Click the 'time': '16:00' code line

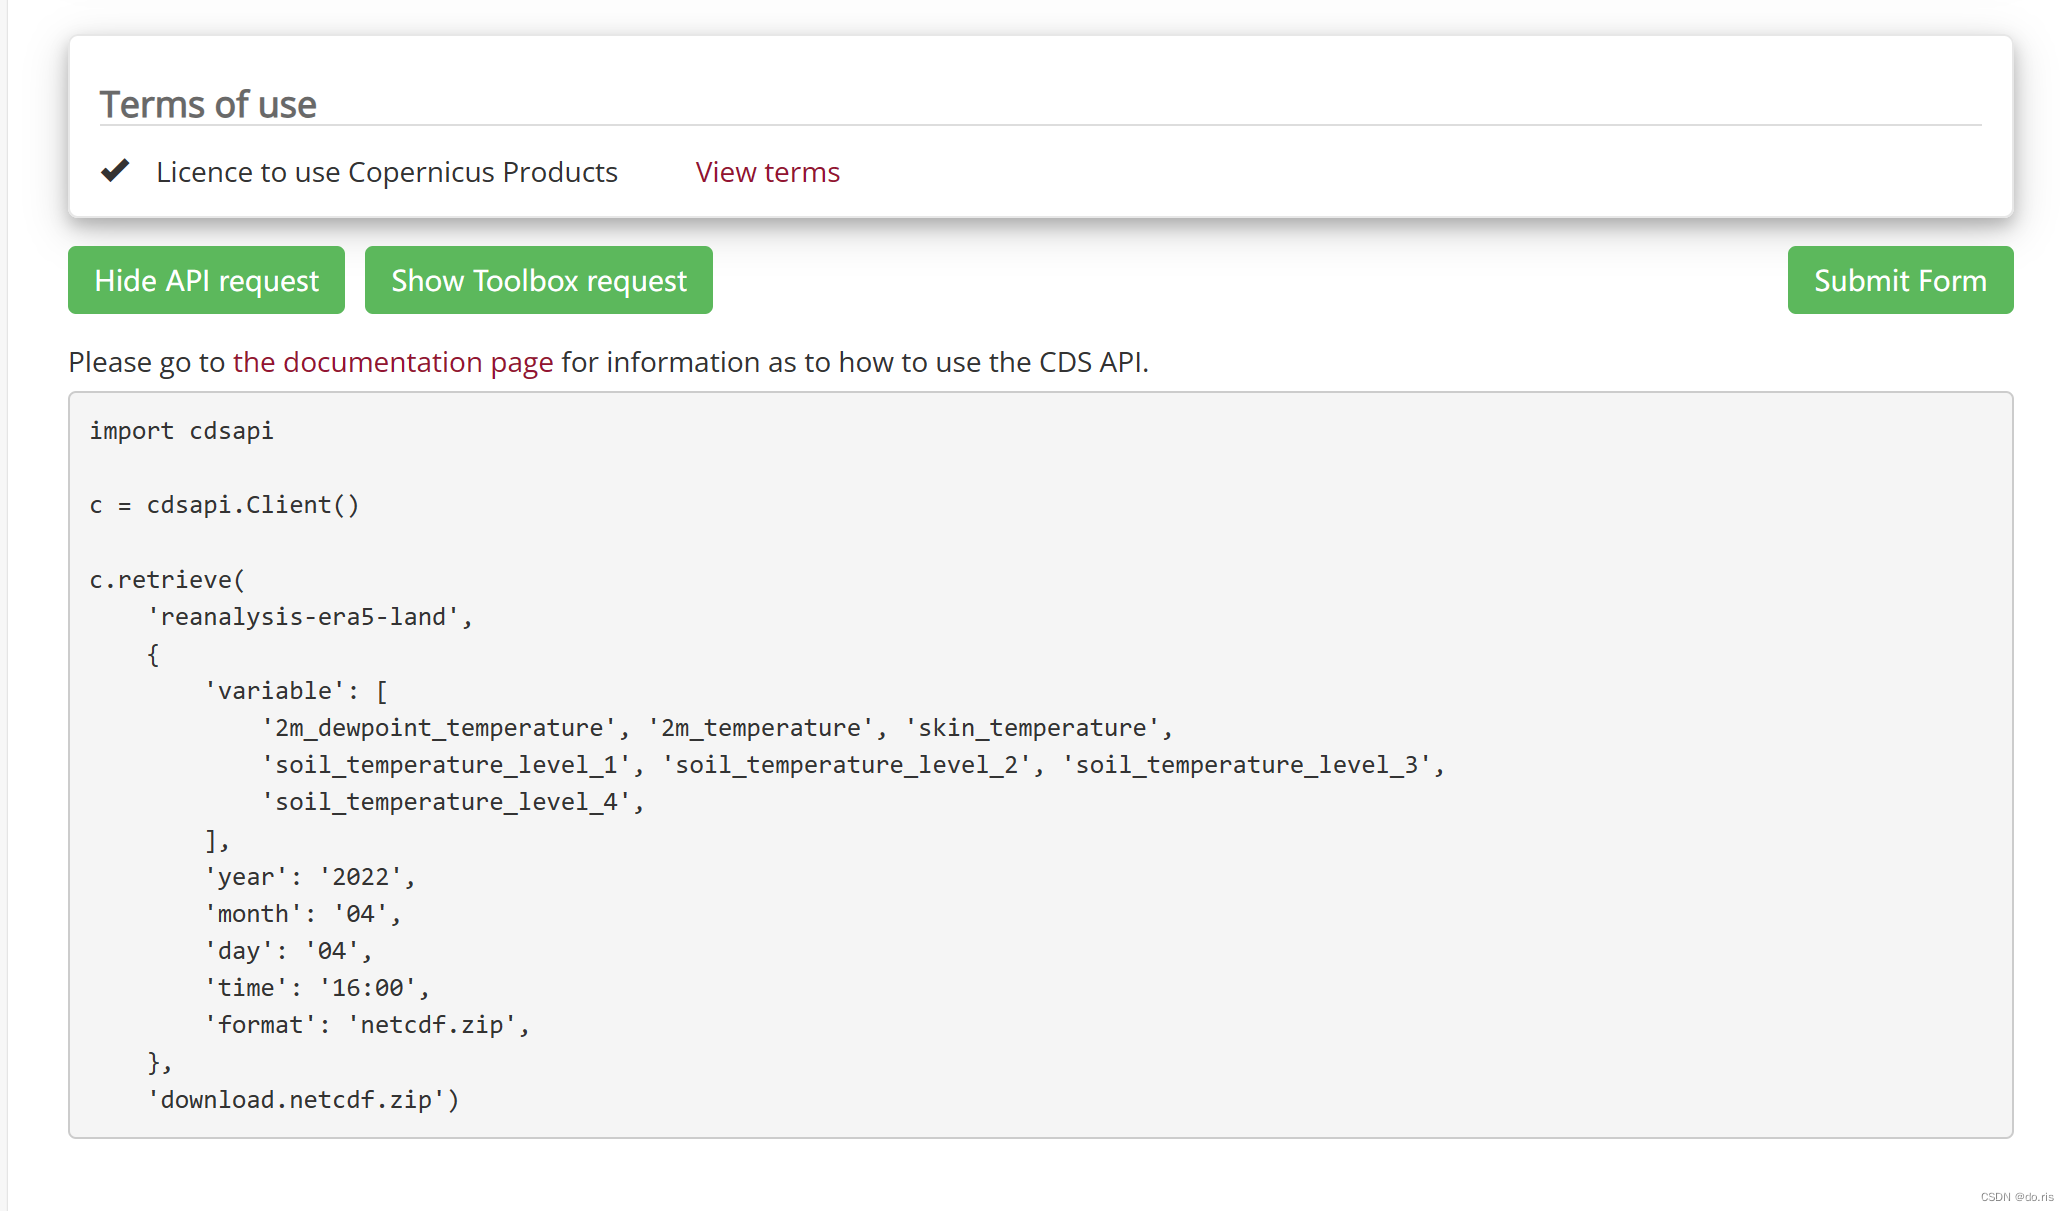316,988
